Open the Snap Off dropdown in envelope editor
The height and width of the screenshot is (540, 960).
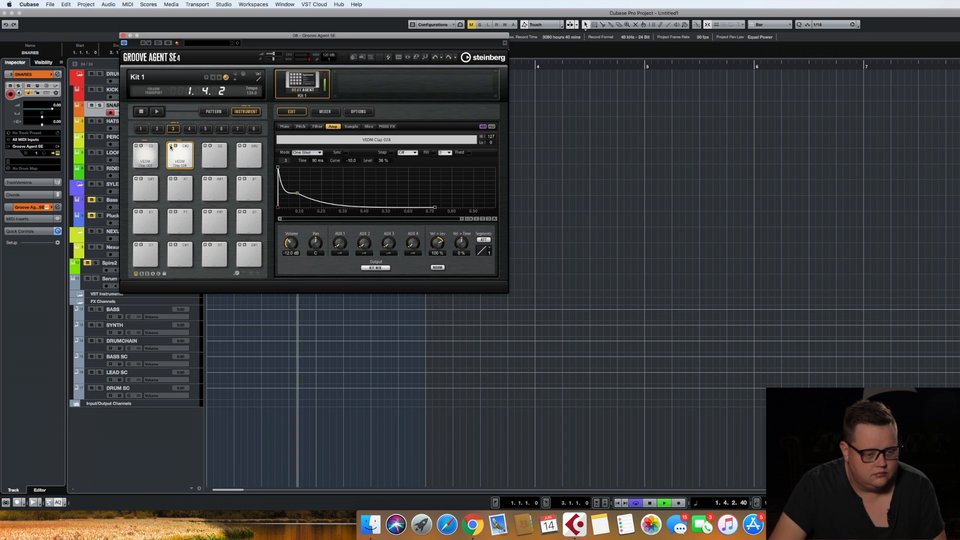[407, 152]
